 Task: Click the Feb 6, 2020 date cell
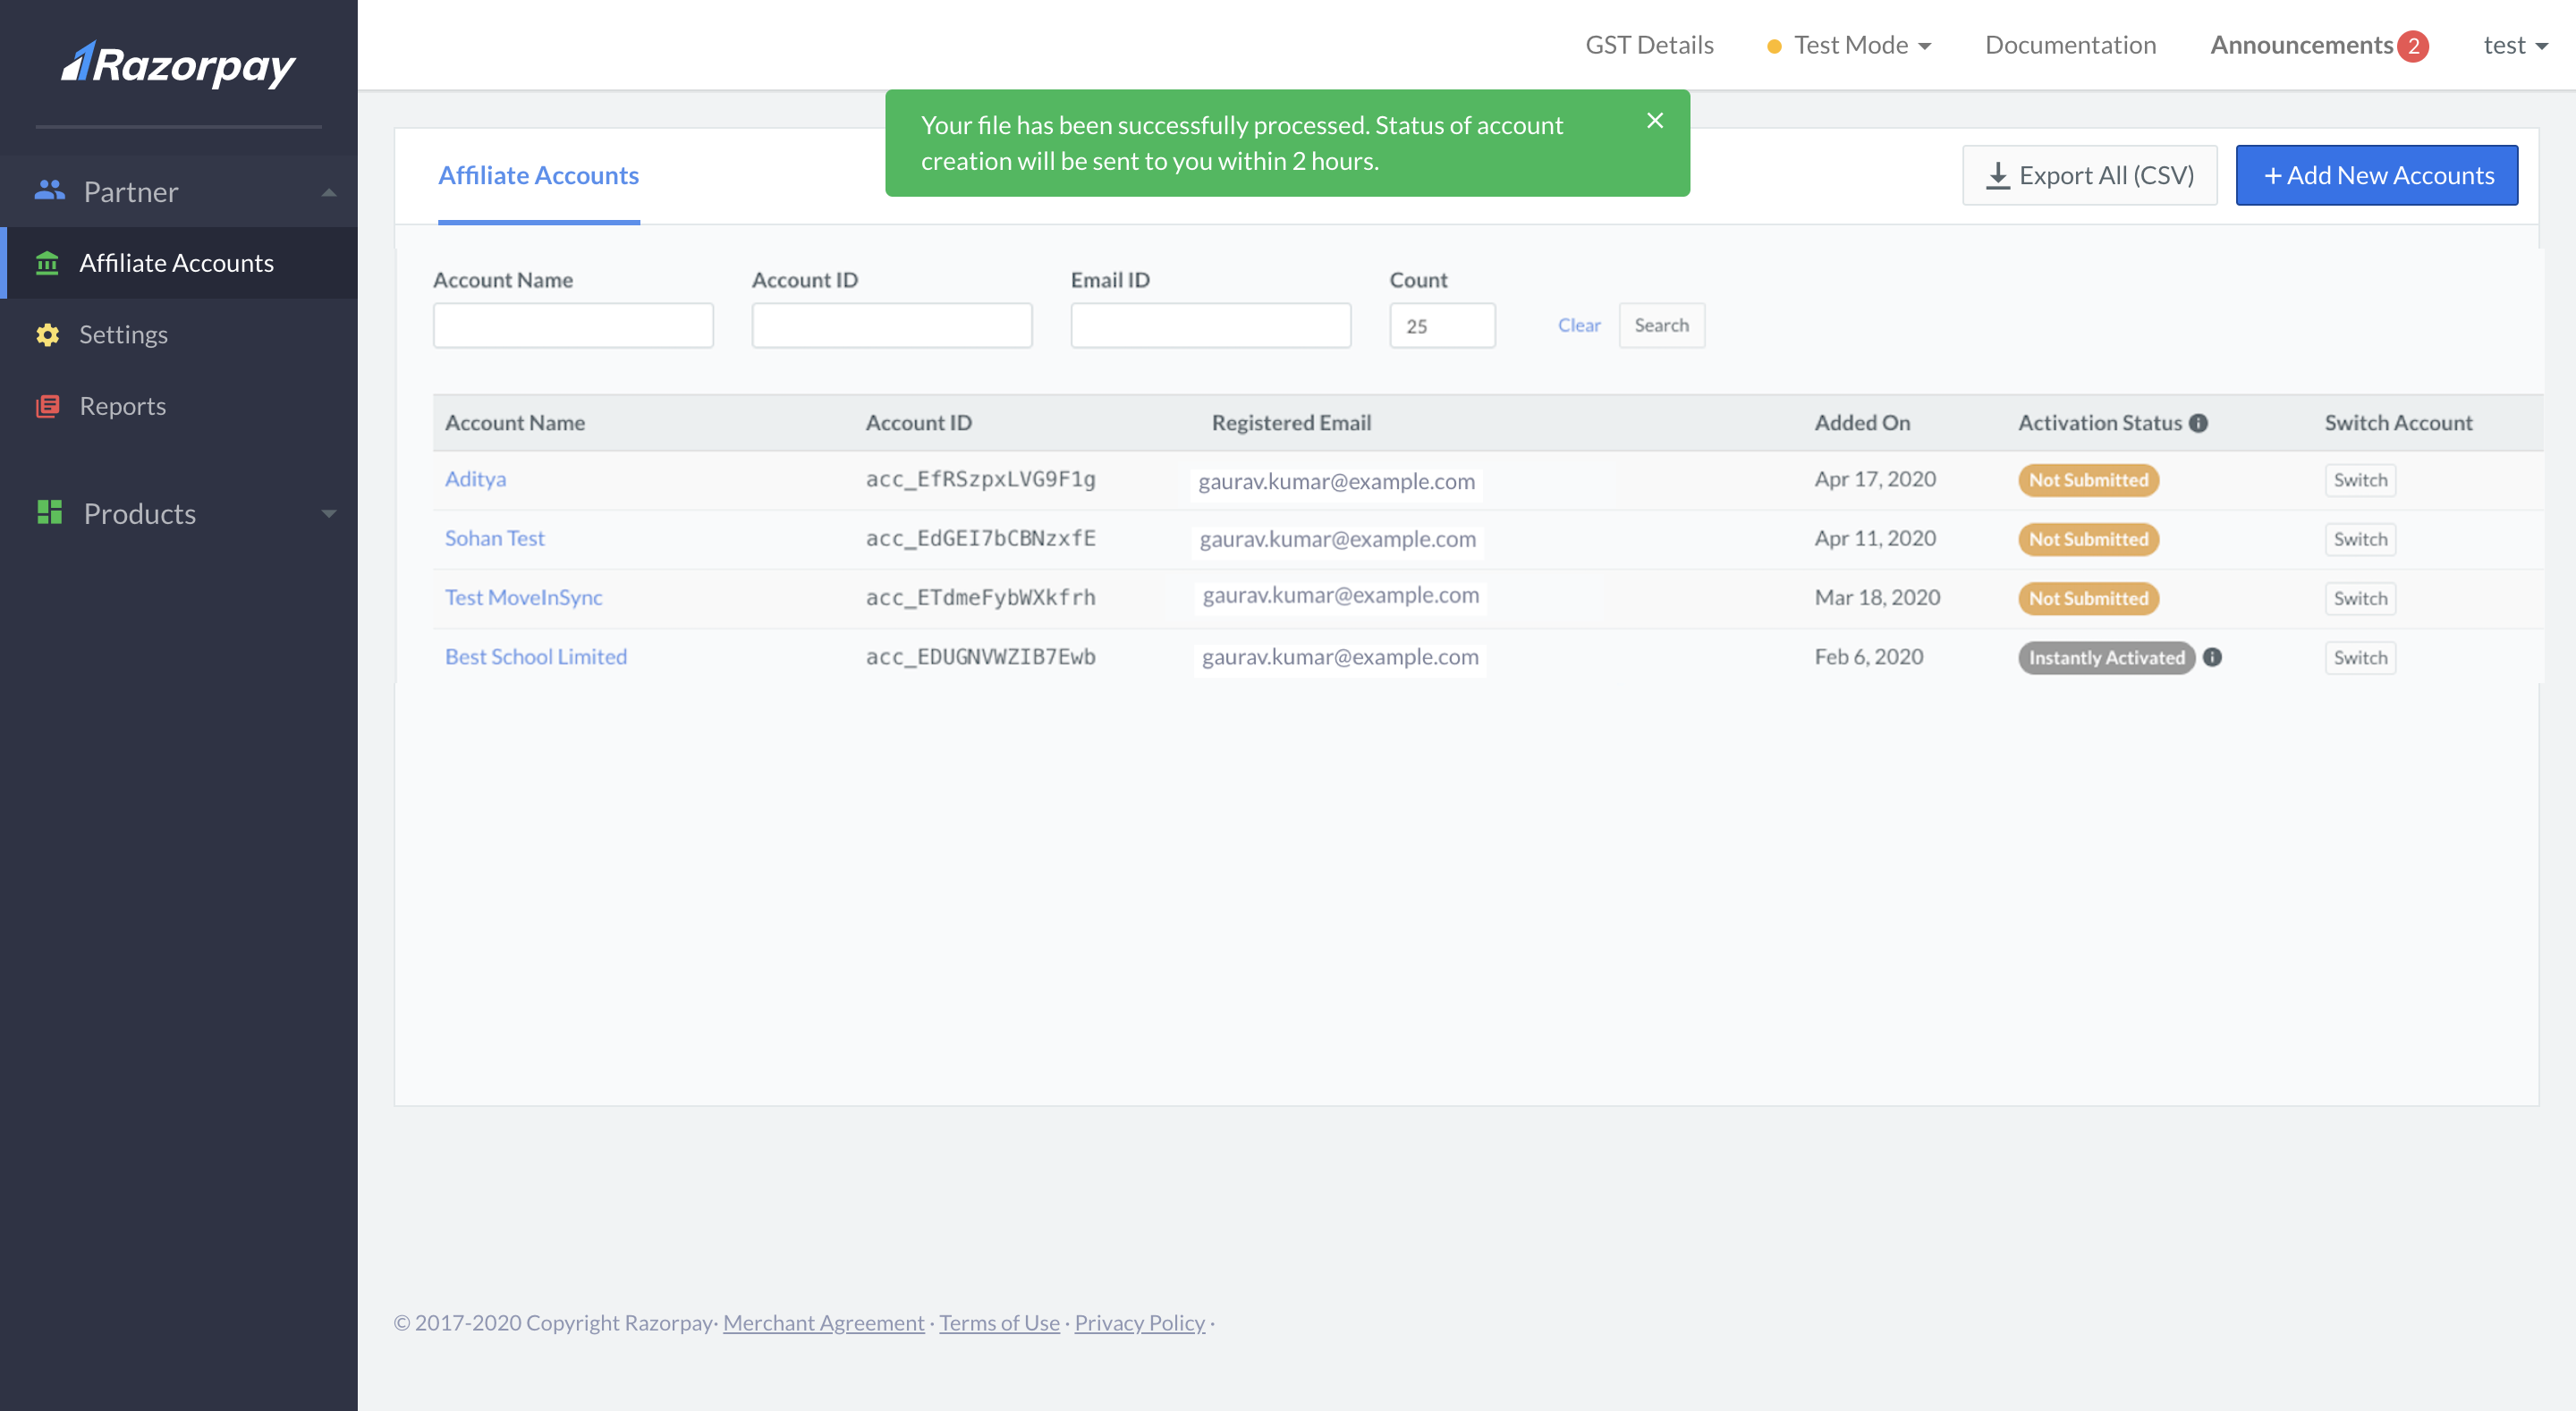pos(1869,657)
